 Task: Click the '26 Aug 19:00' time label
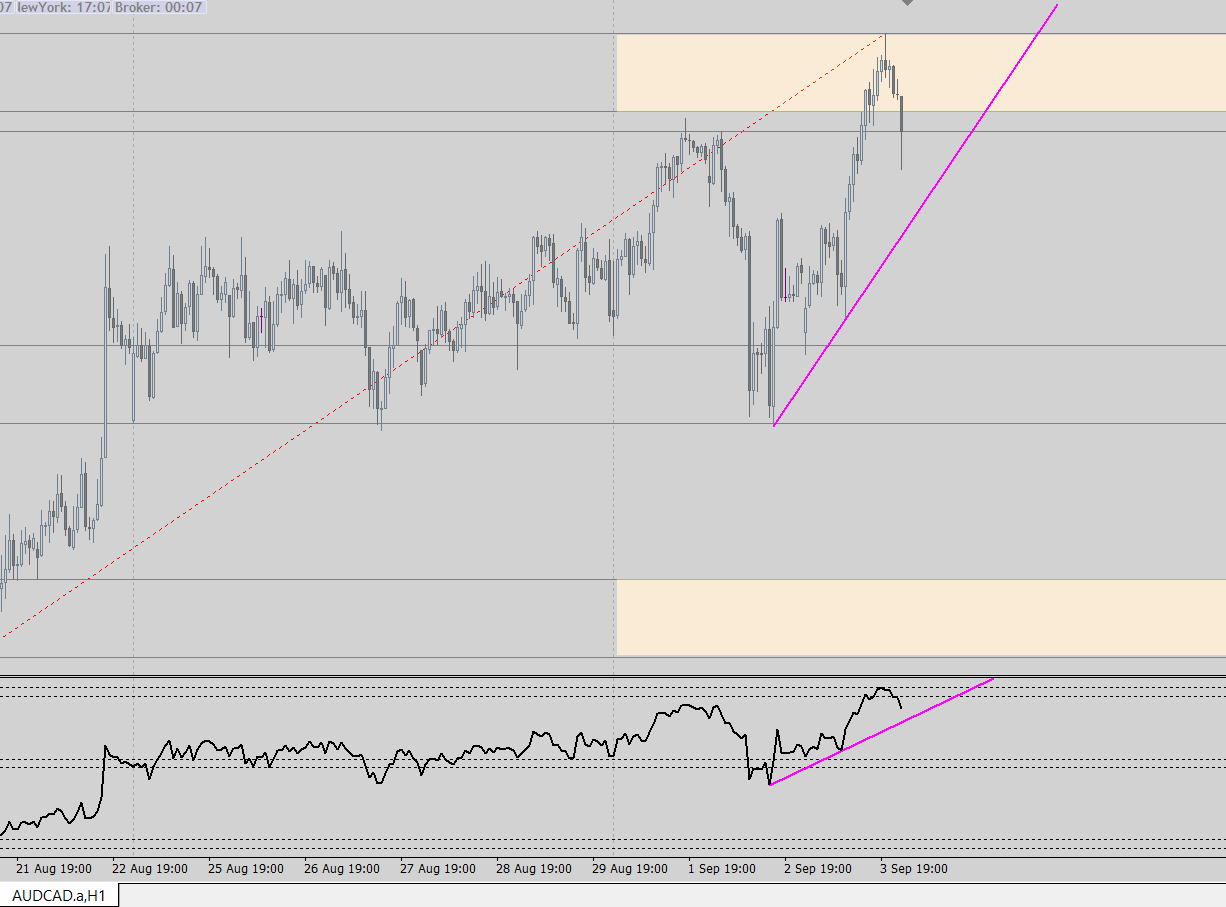click(x=341, y=868)
